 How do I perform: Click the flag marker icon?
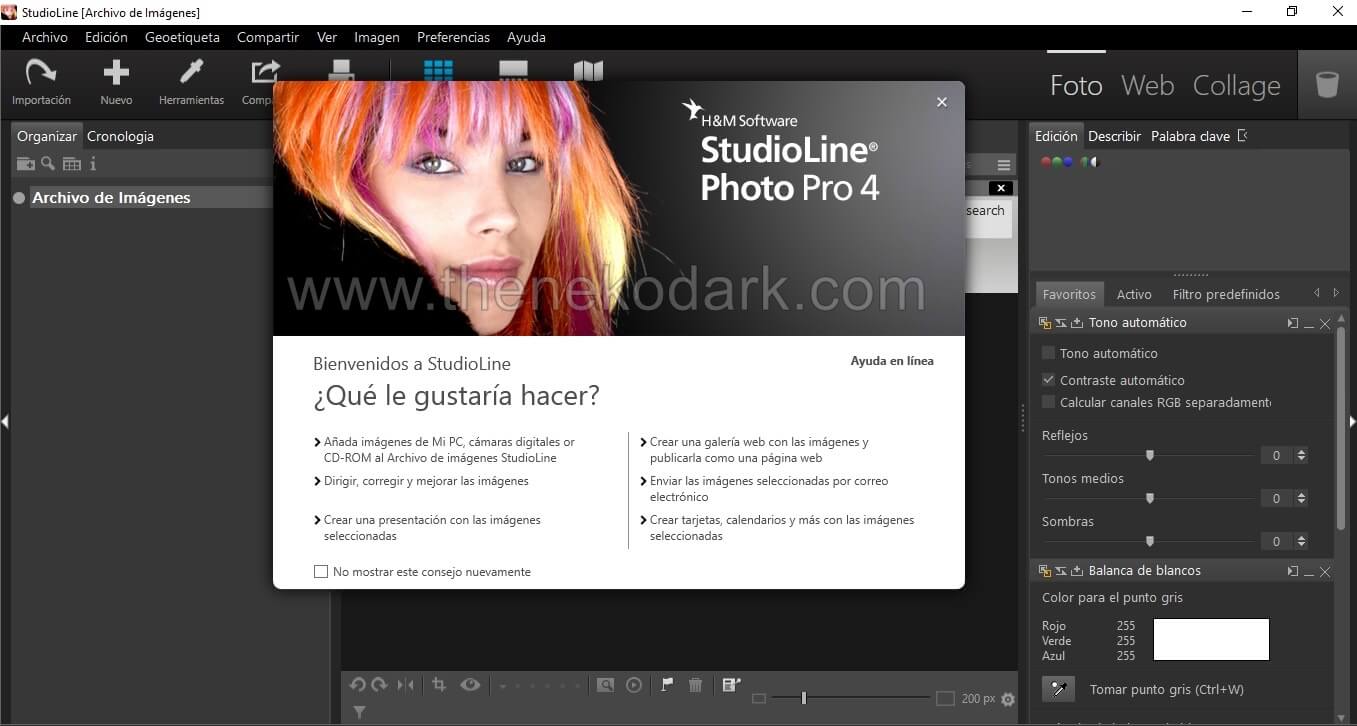667,685
